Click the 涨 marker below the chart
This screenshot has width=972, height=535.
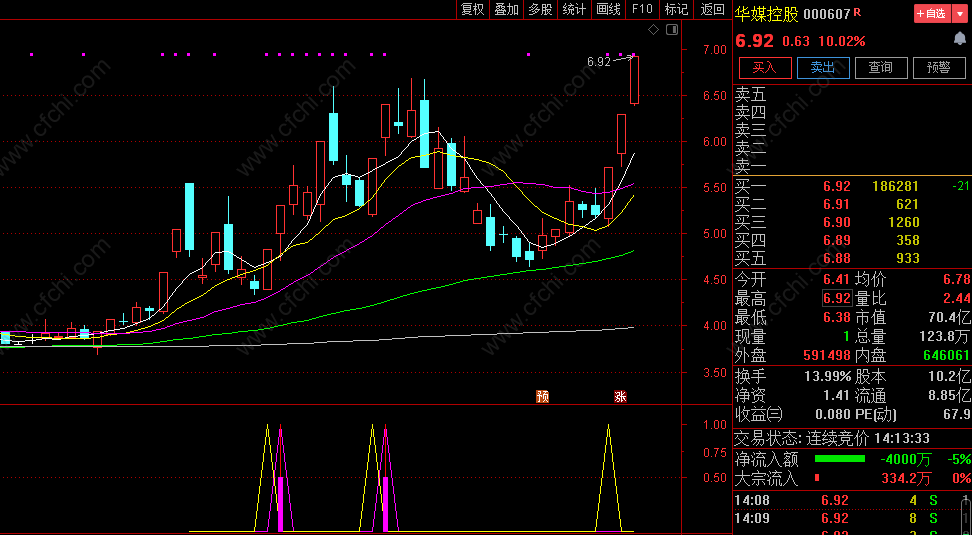point(620,396)
